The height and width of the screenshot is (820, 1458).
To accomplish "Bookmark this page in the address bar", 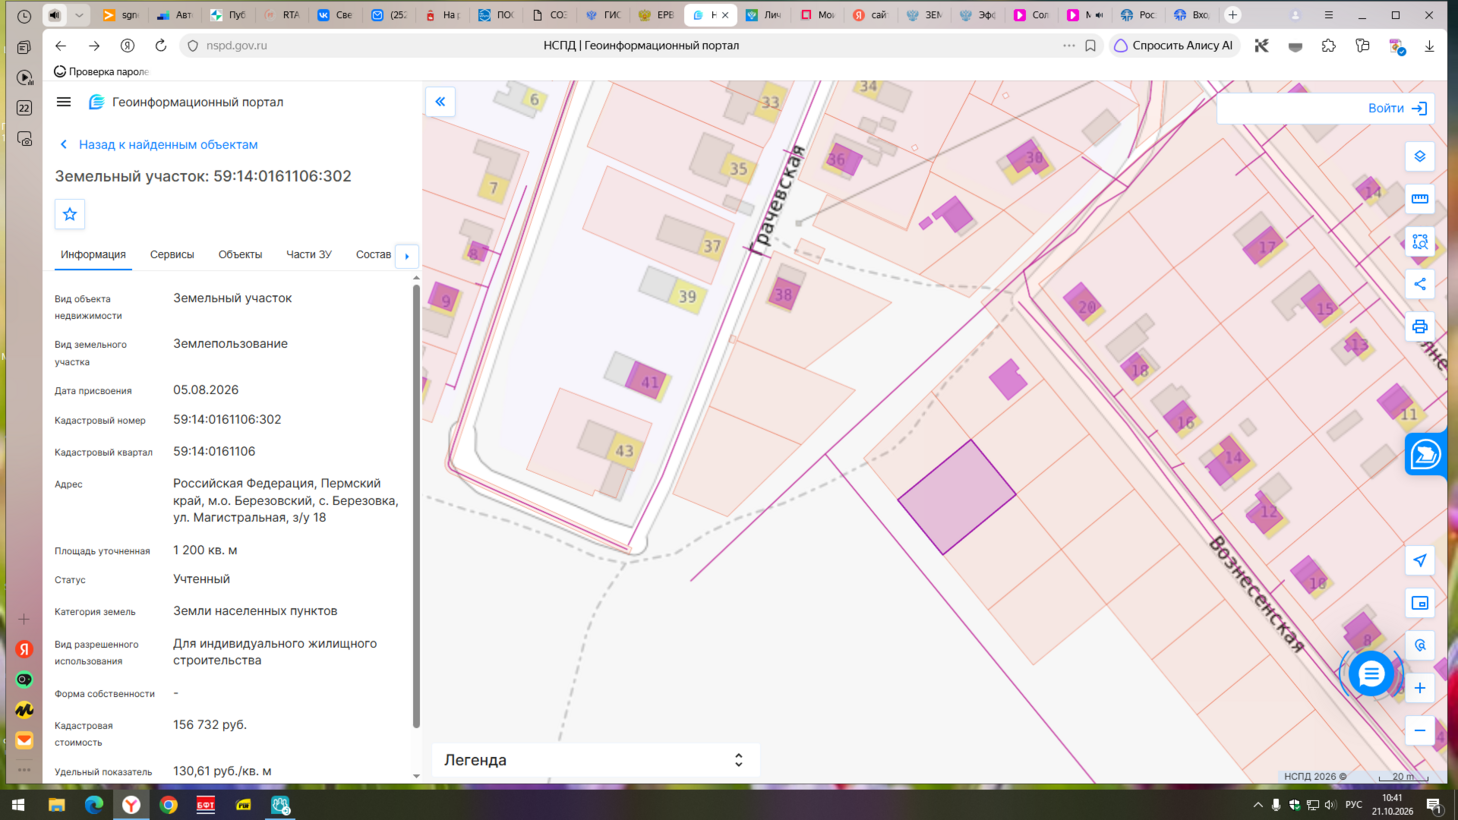I will click(x=1091, y=46).
